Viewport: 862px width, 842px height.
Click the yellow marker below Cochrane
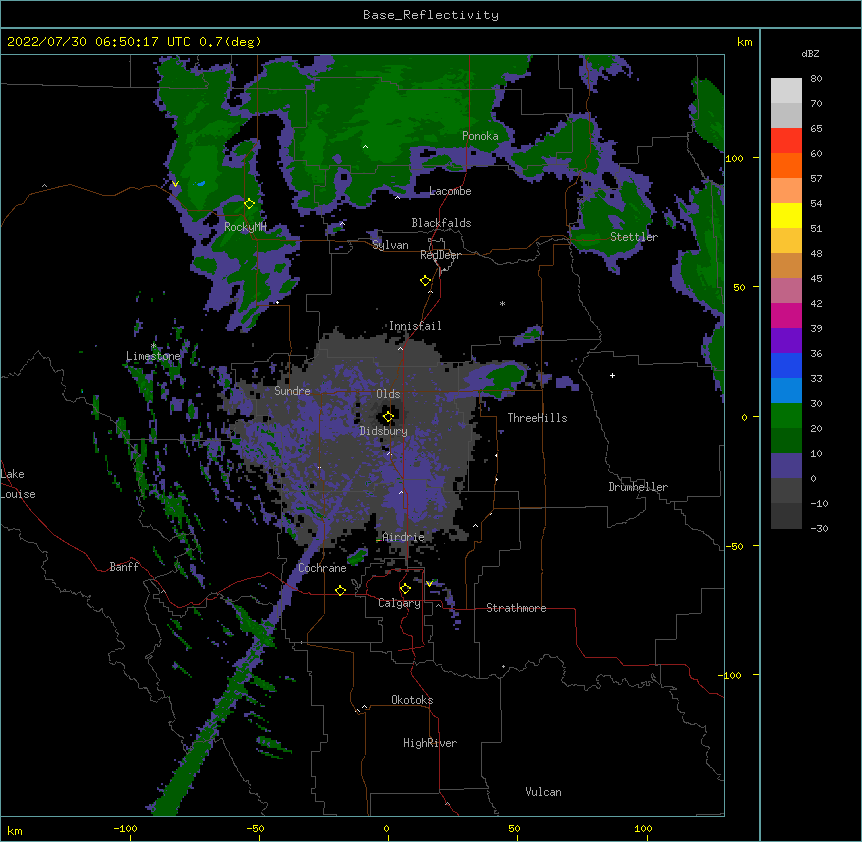coord(340,590)
